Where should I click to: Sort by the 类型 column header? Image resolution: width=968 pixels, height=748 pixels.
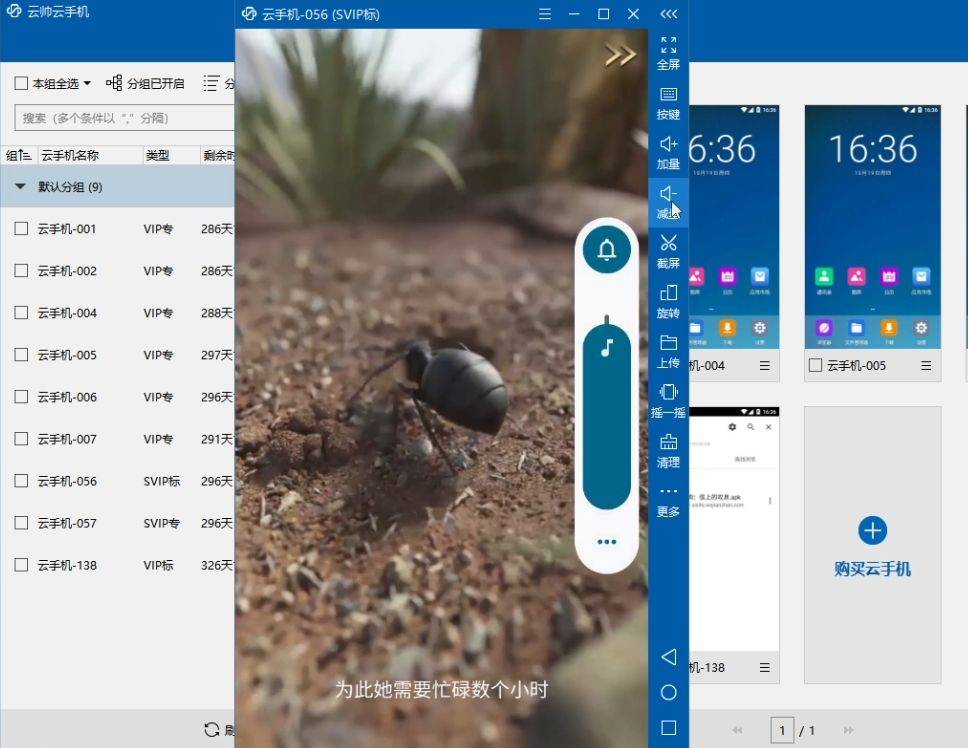[x=157, y=156]
